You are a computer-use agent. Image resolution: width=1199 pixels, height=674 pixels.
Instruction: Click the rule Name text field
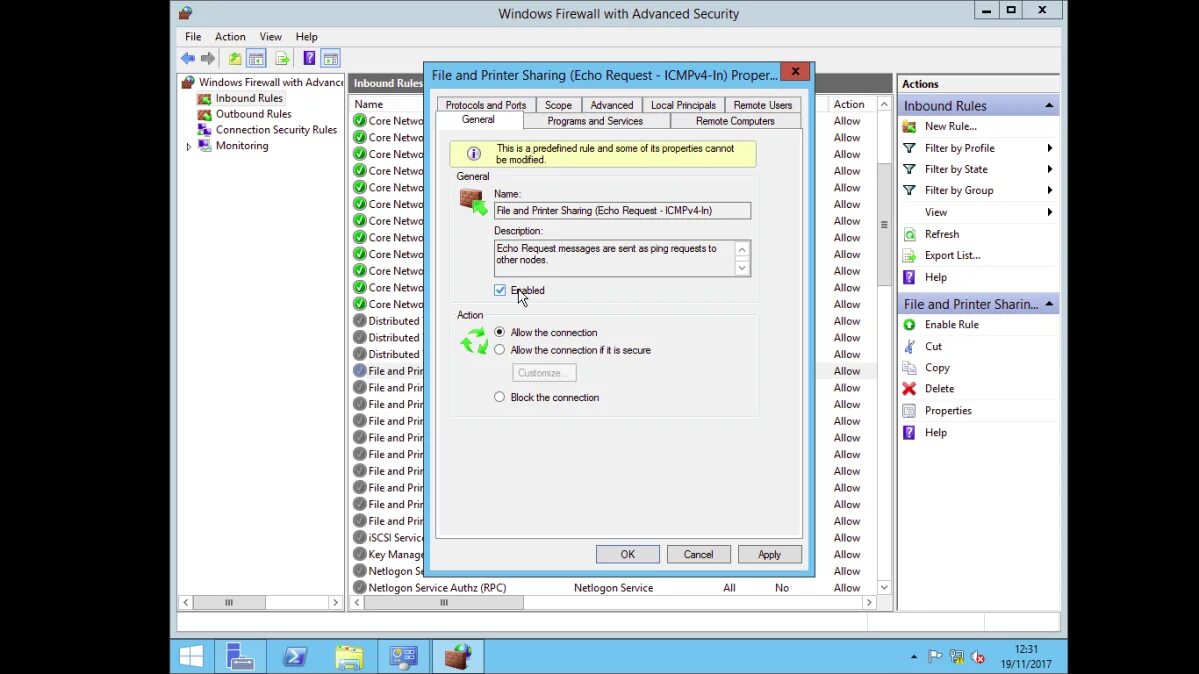tap(622, 210)
